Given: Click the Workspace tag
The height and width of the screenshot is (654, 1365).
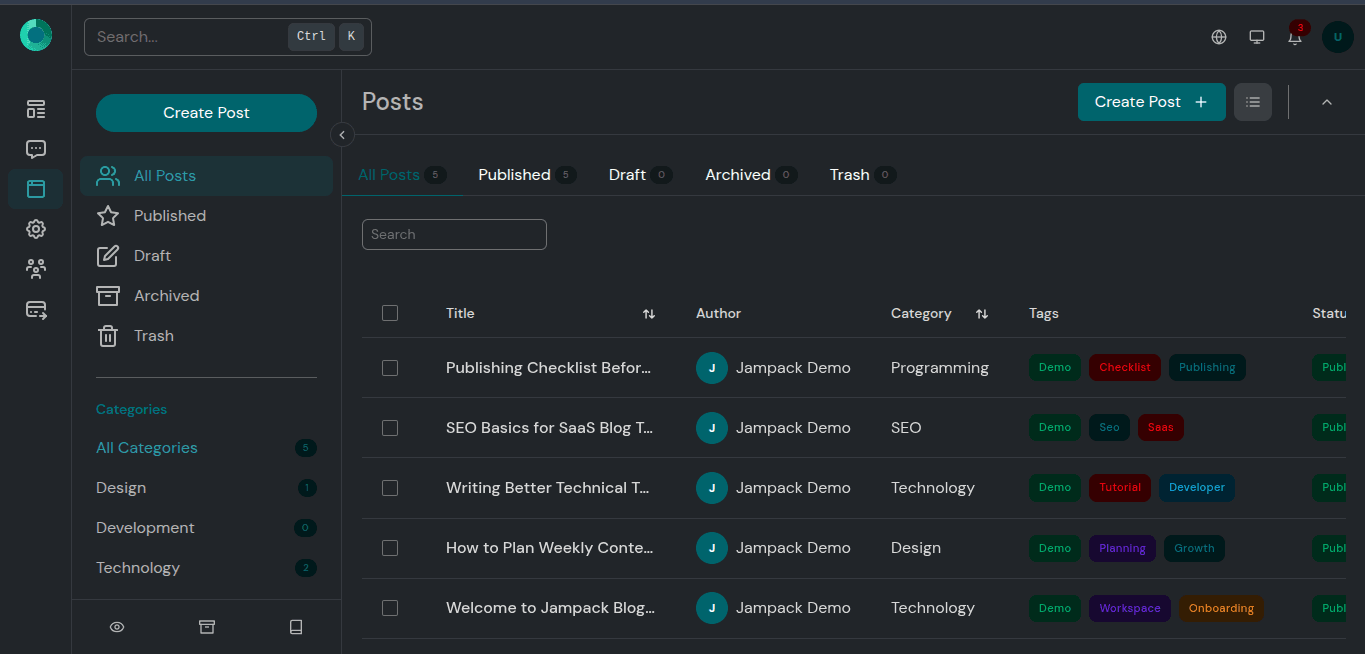Looking at the screenshot, I should (1130, 608).
